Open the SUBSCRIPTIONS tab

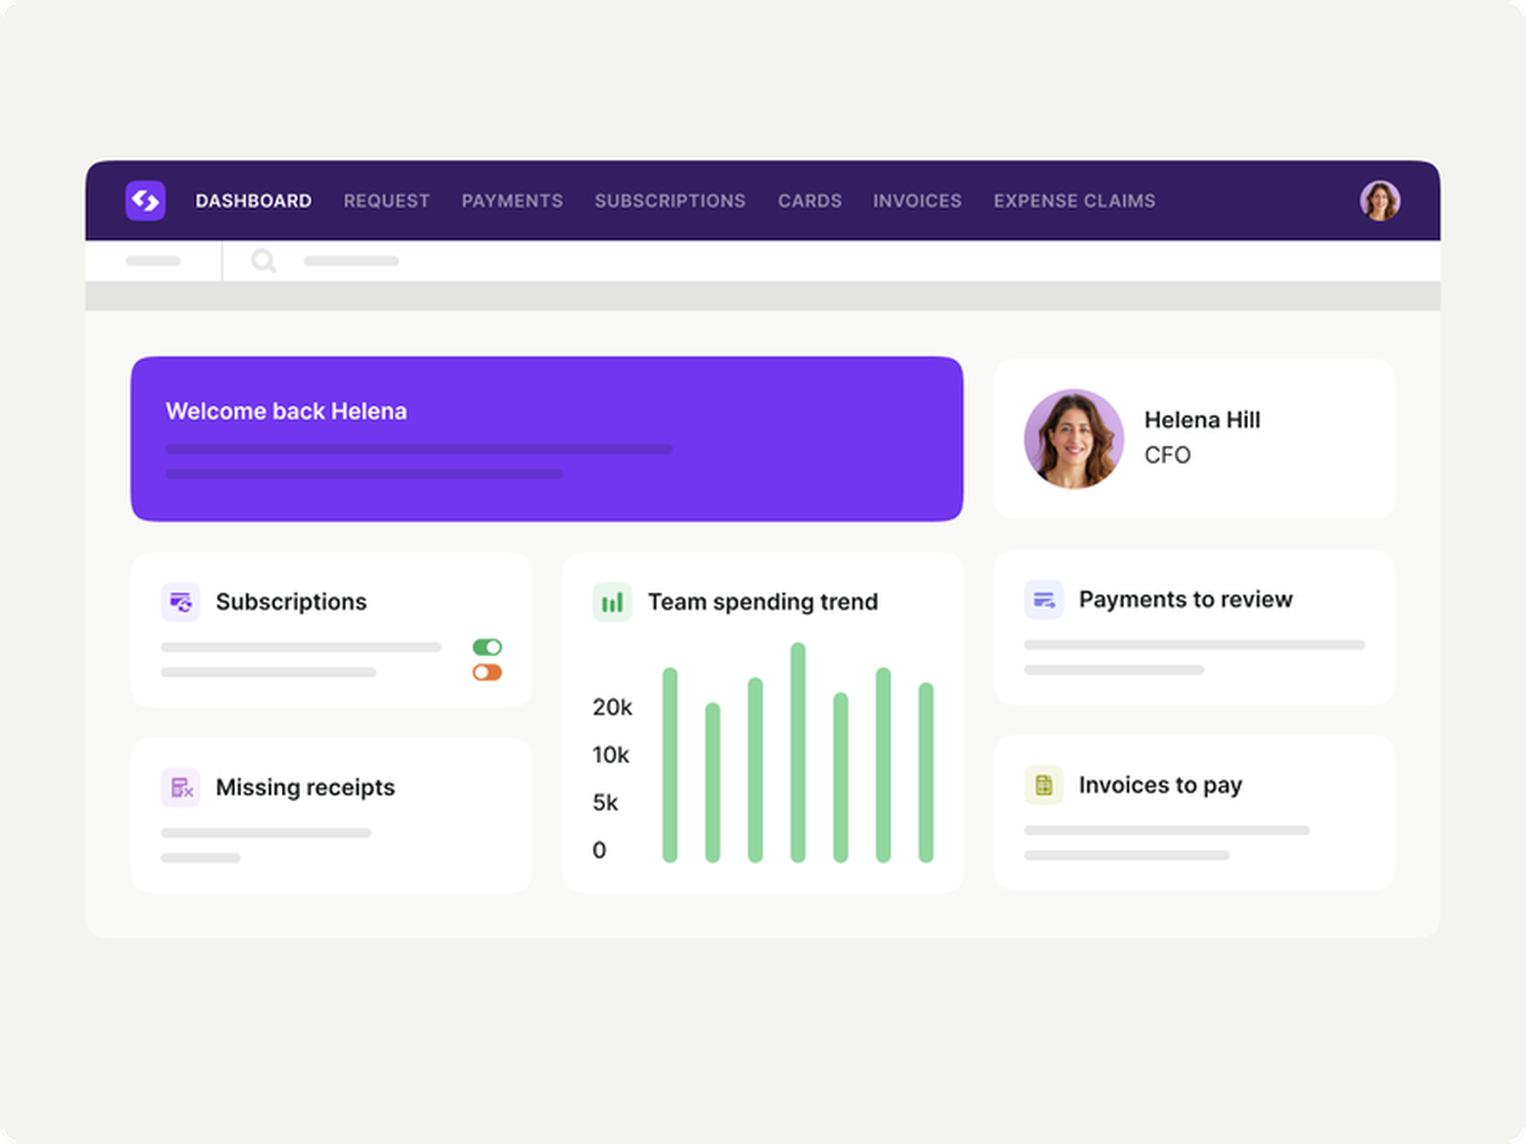[670, 201]
